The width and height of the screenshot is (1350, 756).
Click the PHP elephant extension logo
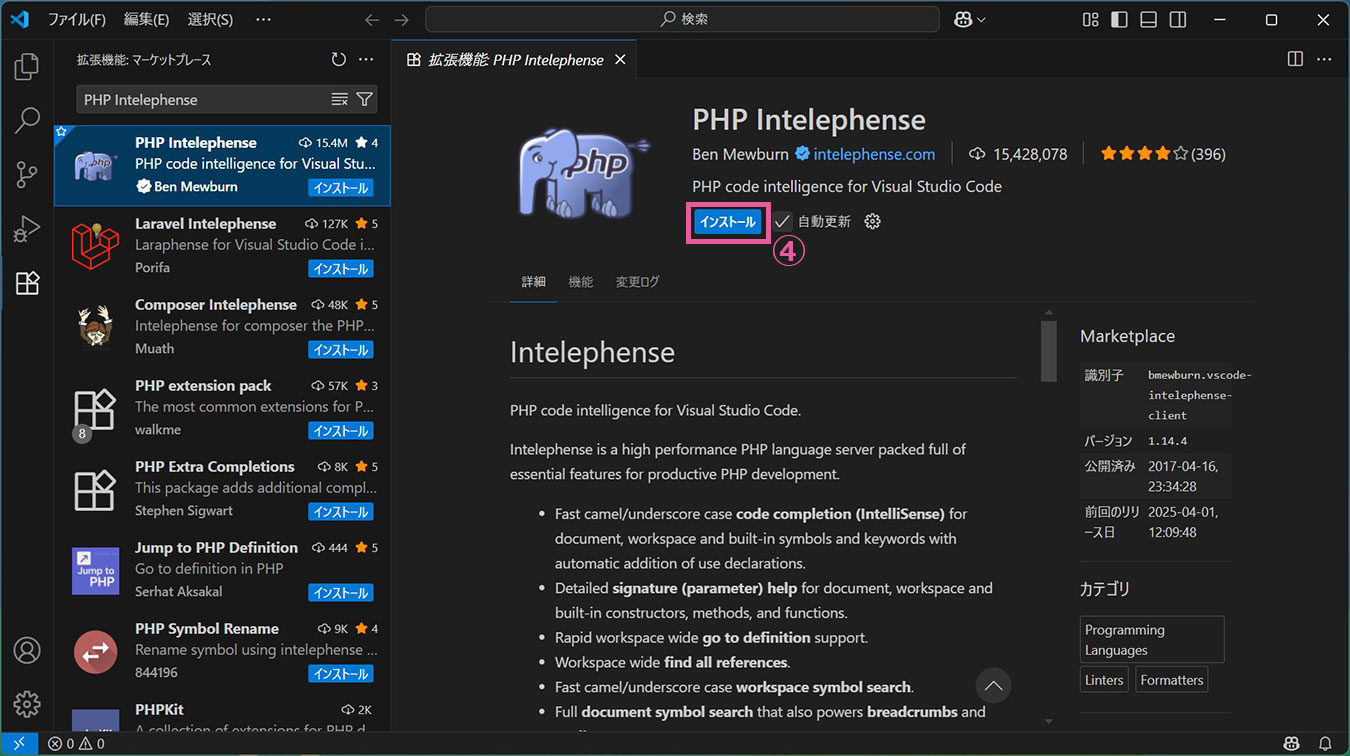(582, 172)
